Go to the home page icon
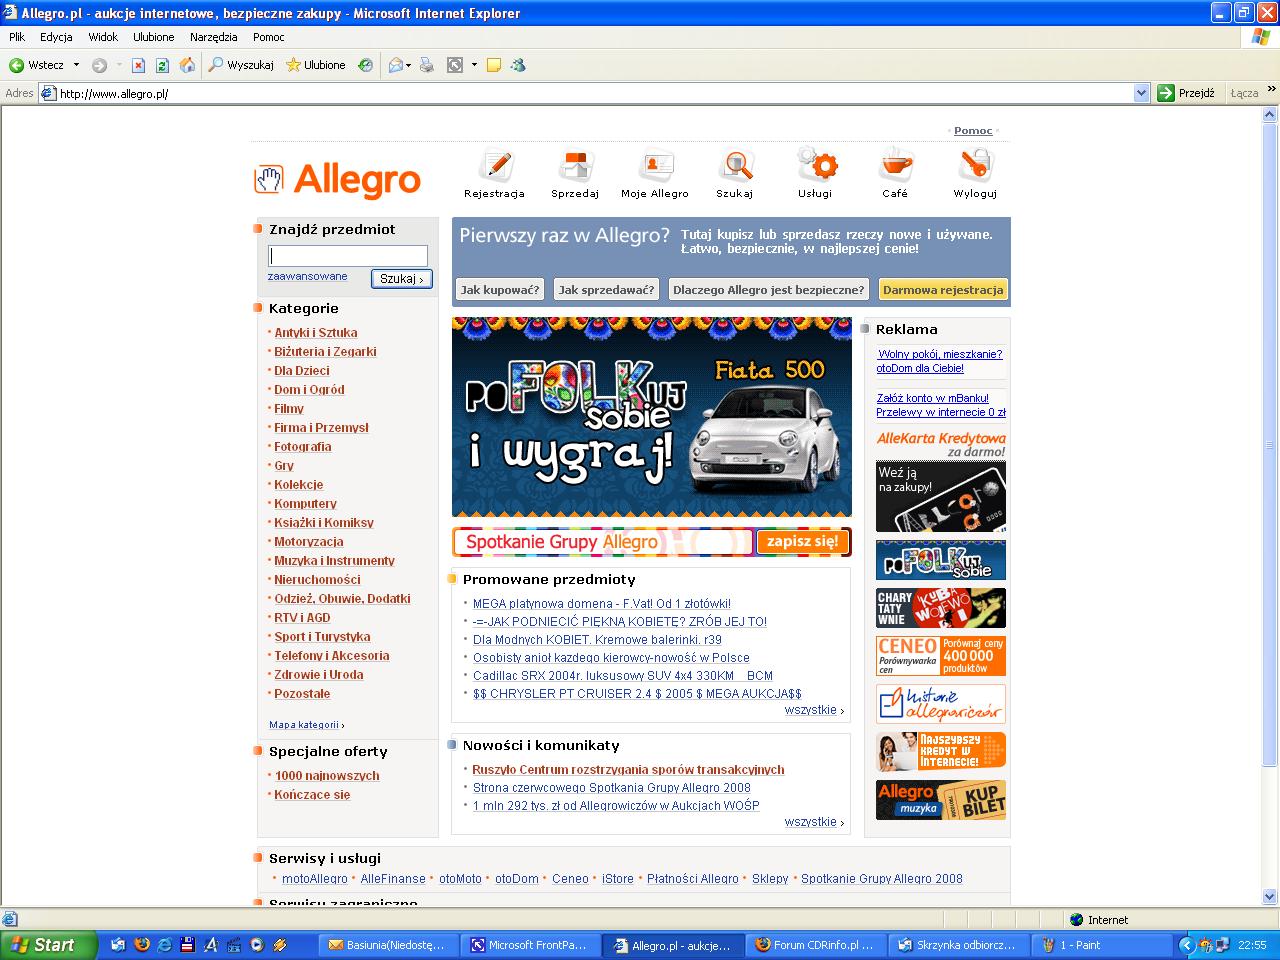1280x960 pixels. click(x=187, y=65)
